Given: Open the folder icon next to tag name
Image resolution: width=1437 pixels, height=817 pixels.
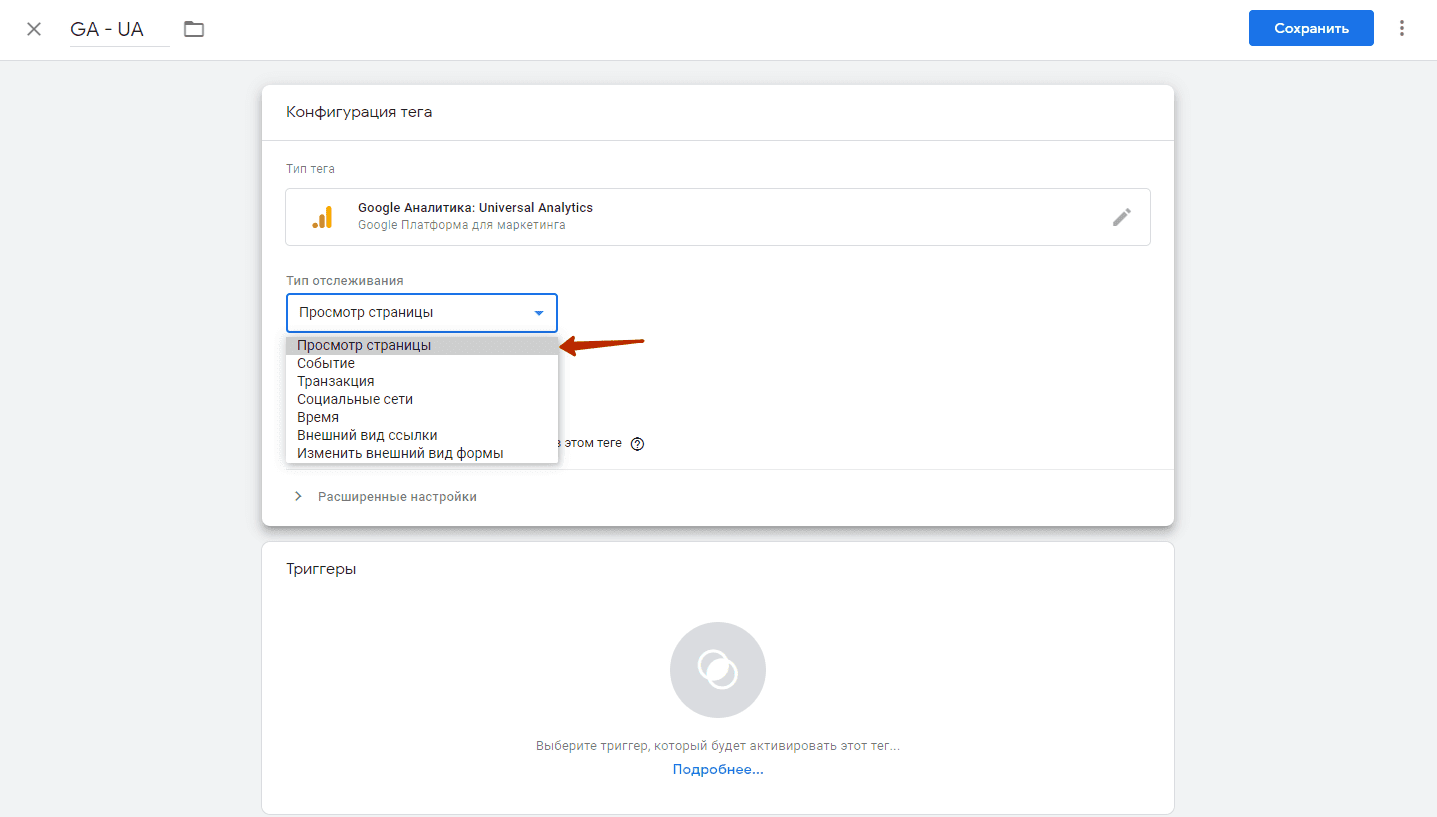Looking at the screenshot, I should (194, 29).
